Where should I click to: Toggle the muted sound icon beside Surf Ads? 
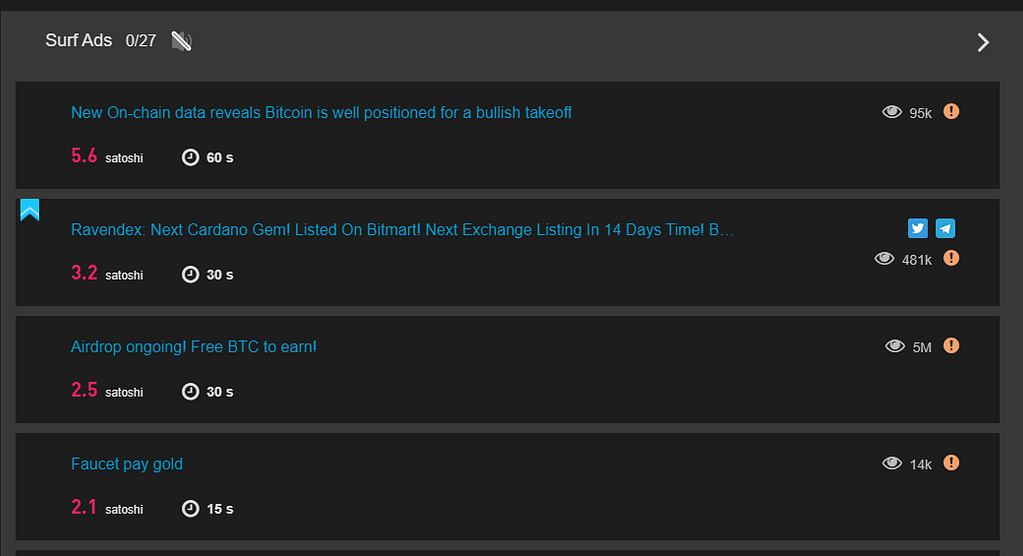click(181, 41)
